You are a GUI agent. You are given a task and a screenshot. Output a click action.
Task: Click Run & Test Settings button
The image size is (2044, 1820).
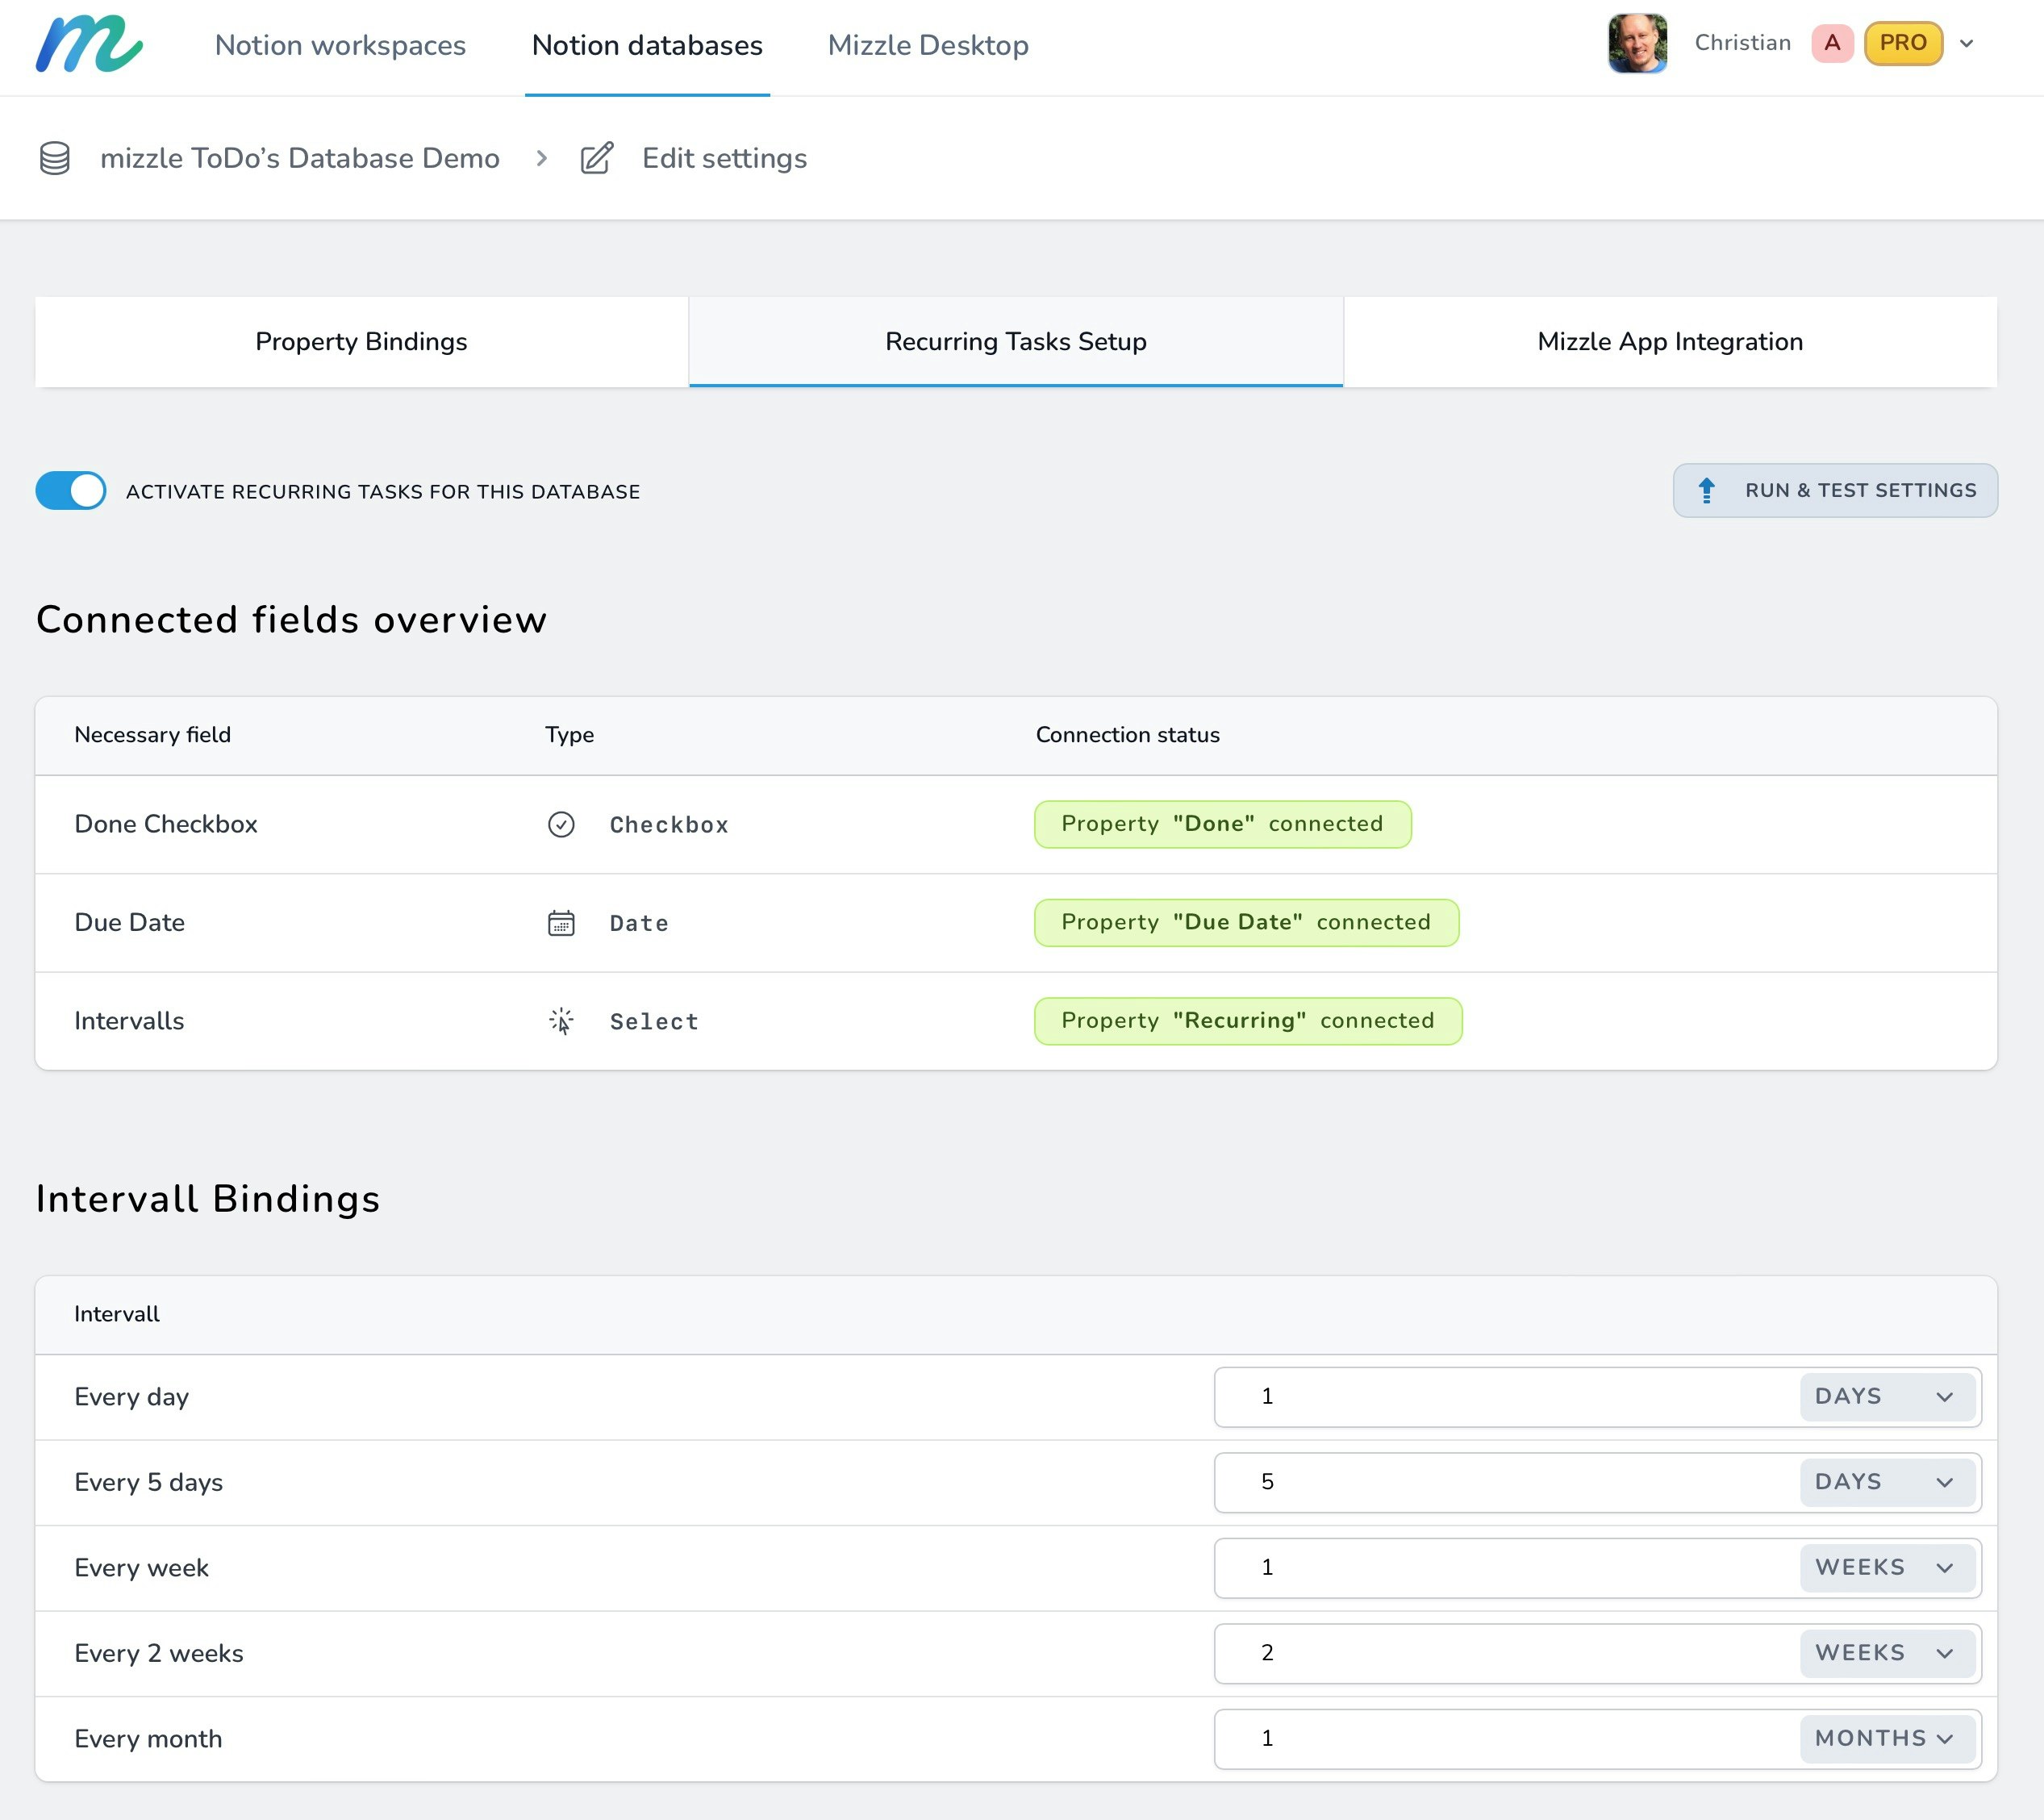tap(1835, 490)
